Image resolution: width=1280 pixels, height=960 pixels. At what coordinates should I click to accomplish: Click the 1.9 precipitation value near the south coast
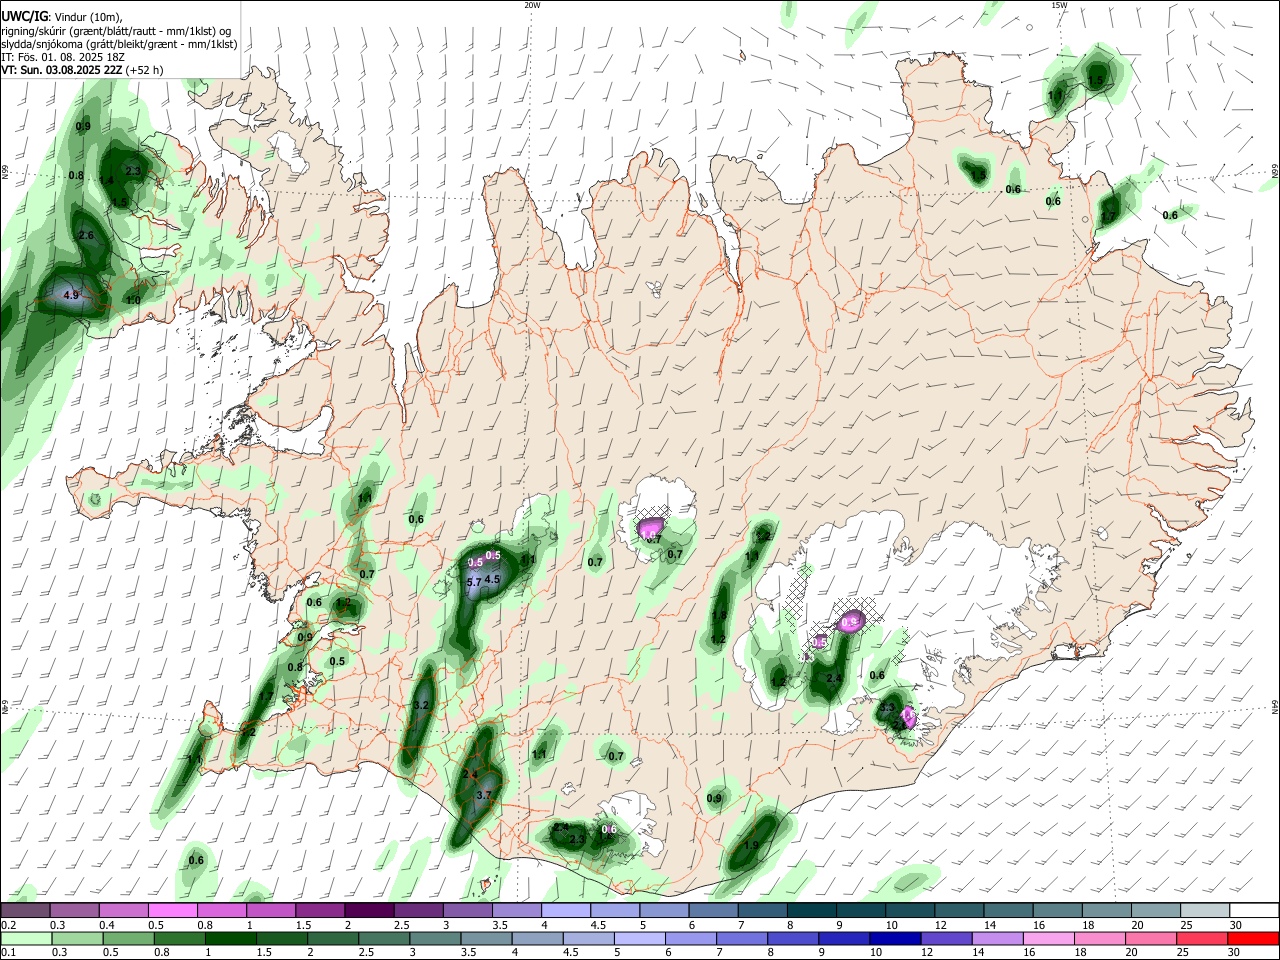(x=751, y=845)
